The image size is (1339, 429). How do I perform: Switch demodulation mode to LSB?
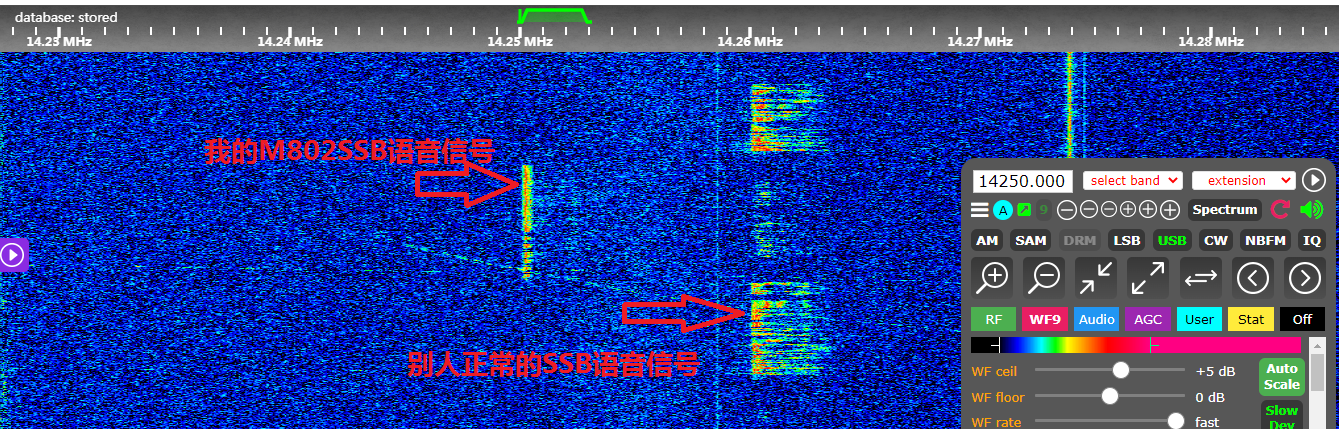tap(1127, 240)
